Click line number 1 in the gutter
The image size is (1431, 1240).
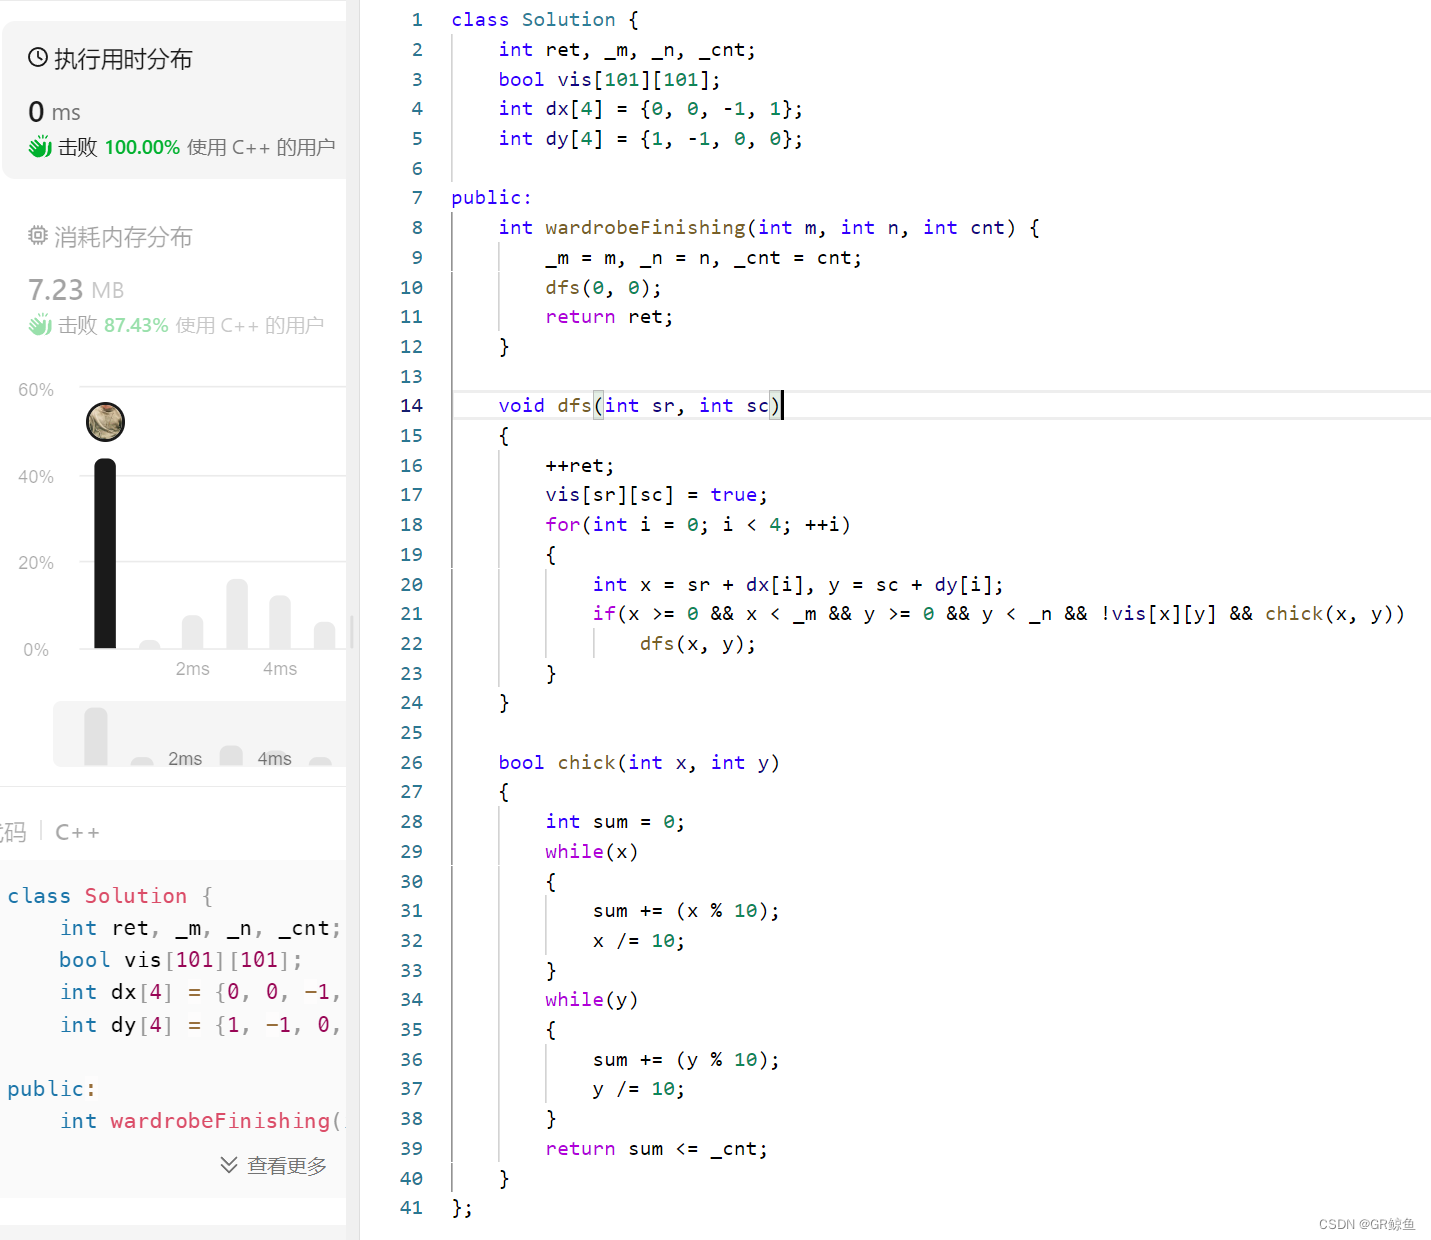coord(417,19)
